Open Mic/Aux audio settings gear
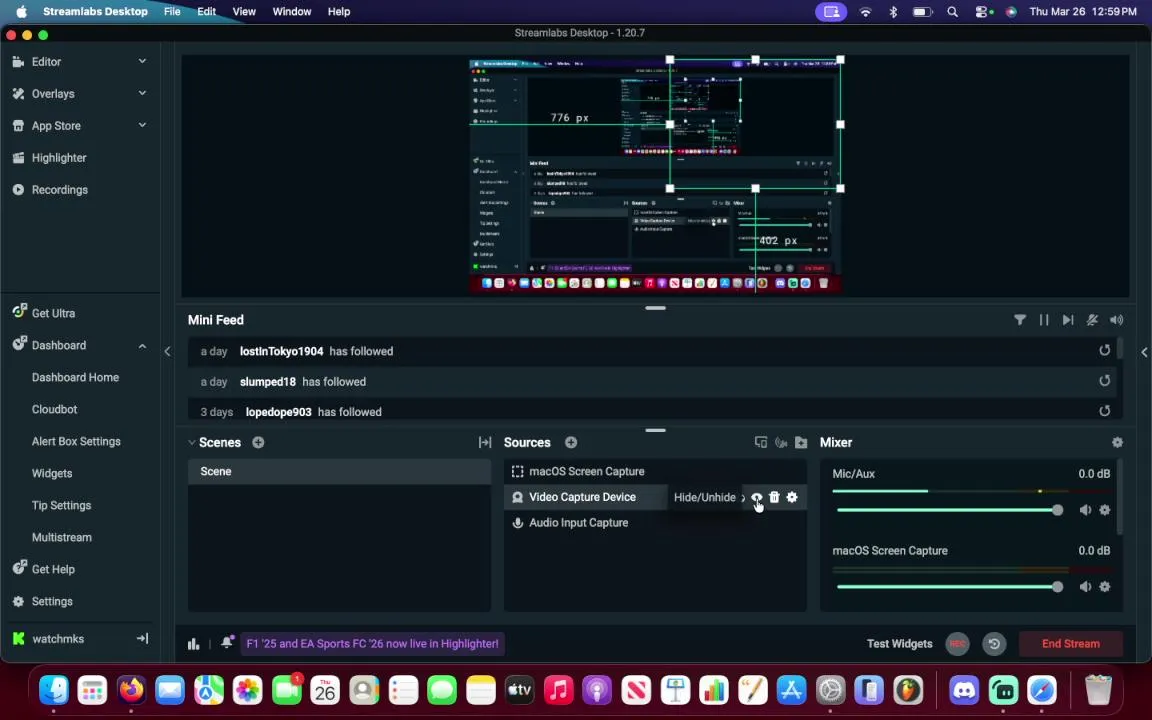1152x720 pixels. [x=1104, y=510]
